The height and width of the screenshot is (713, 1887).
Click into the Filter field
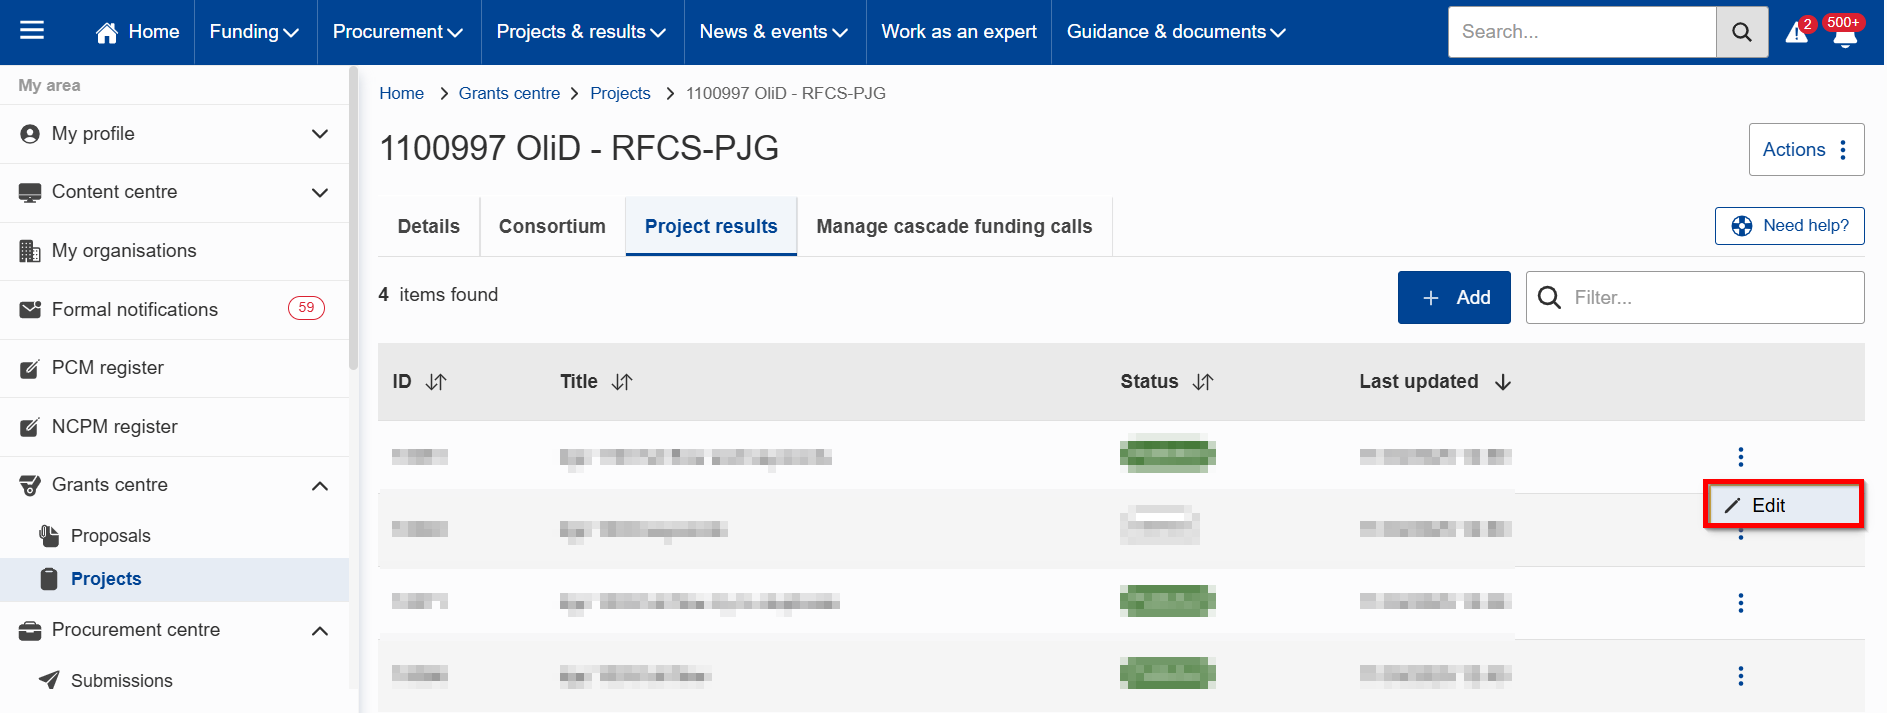tap(1695, 298)
